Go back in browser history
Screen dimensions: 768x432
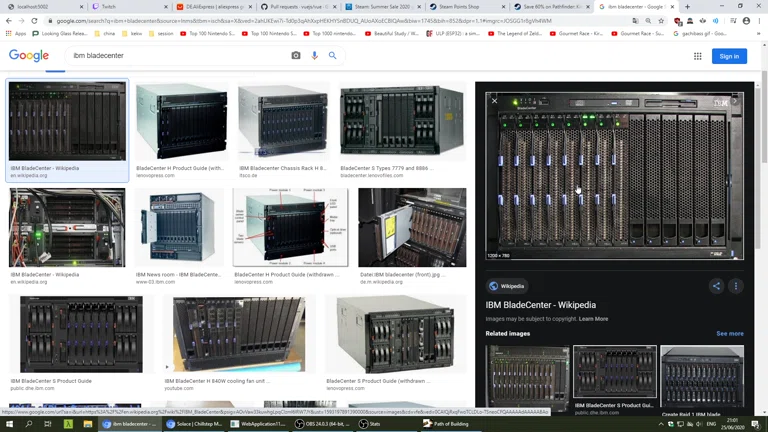tap(9, 21)
